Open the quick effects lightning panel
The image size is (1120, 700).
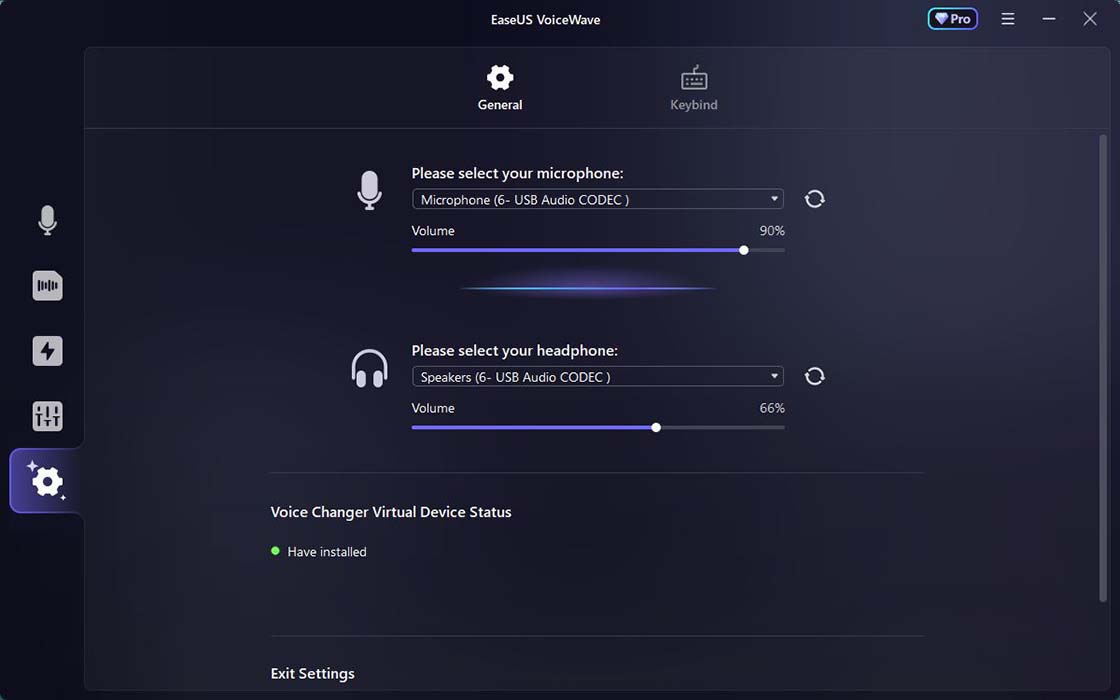click(x=47, y=350)
